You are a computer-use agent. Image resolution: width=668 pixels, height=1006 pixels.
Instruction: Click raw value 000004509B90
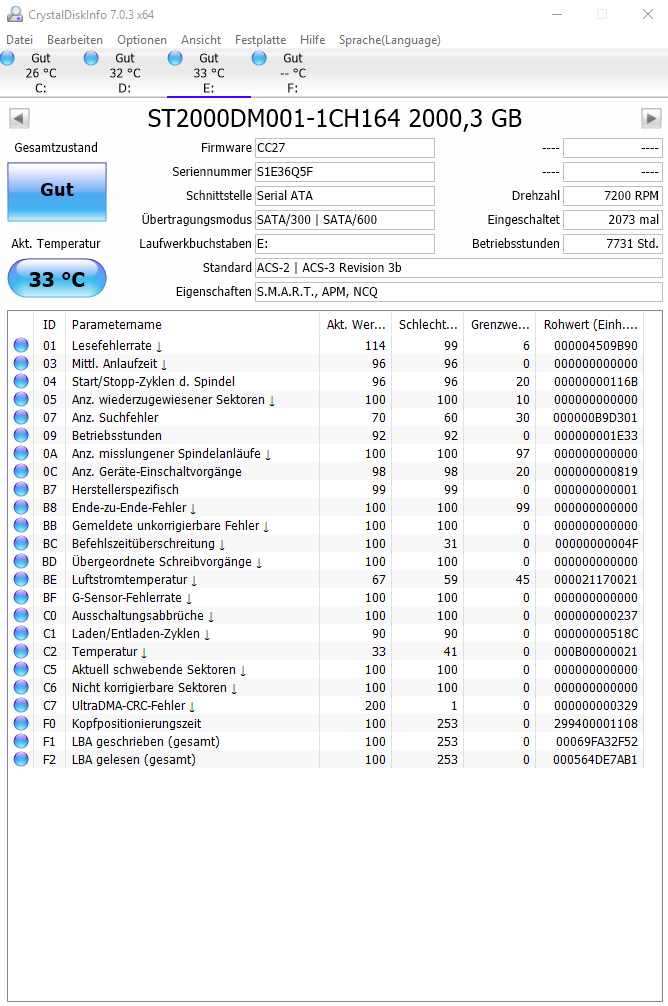[595, 345]
